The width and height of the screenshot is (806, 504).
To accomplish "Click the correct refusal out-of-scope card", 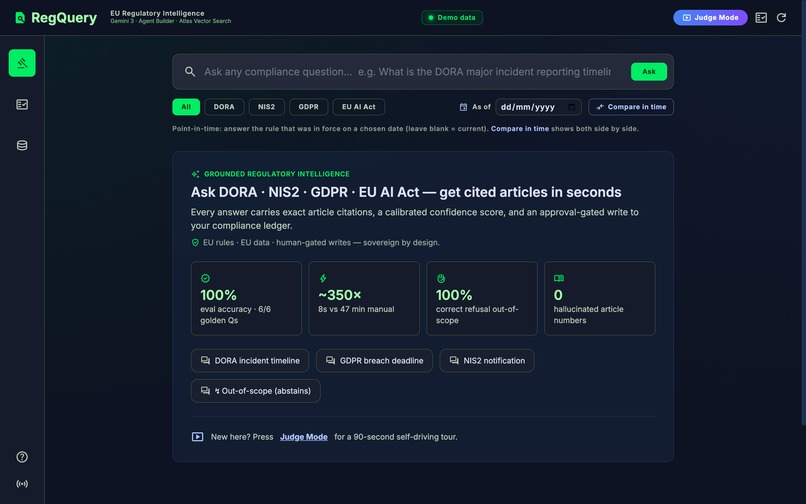I will [482, 298].
